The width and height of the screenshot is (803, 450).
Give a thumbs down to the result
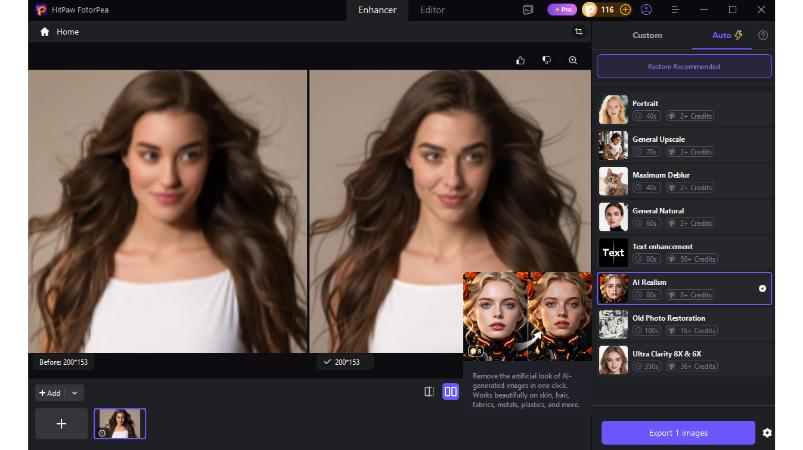pyautogui.click(x=546, y=60)
